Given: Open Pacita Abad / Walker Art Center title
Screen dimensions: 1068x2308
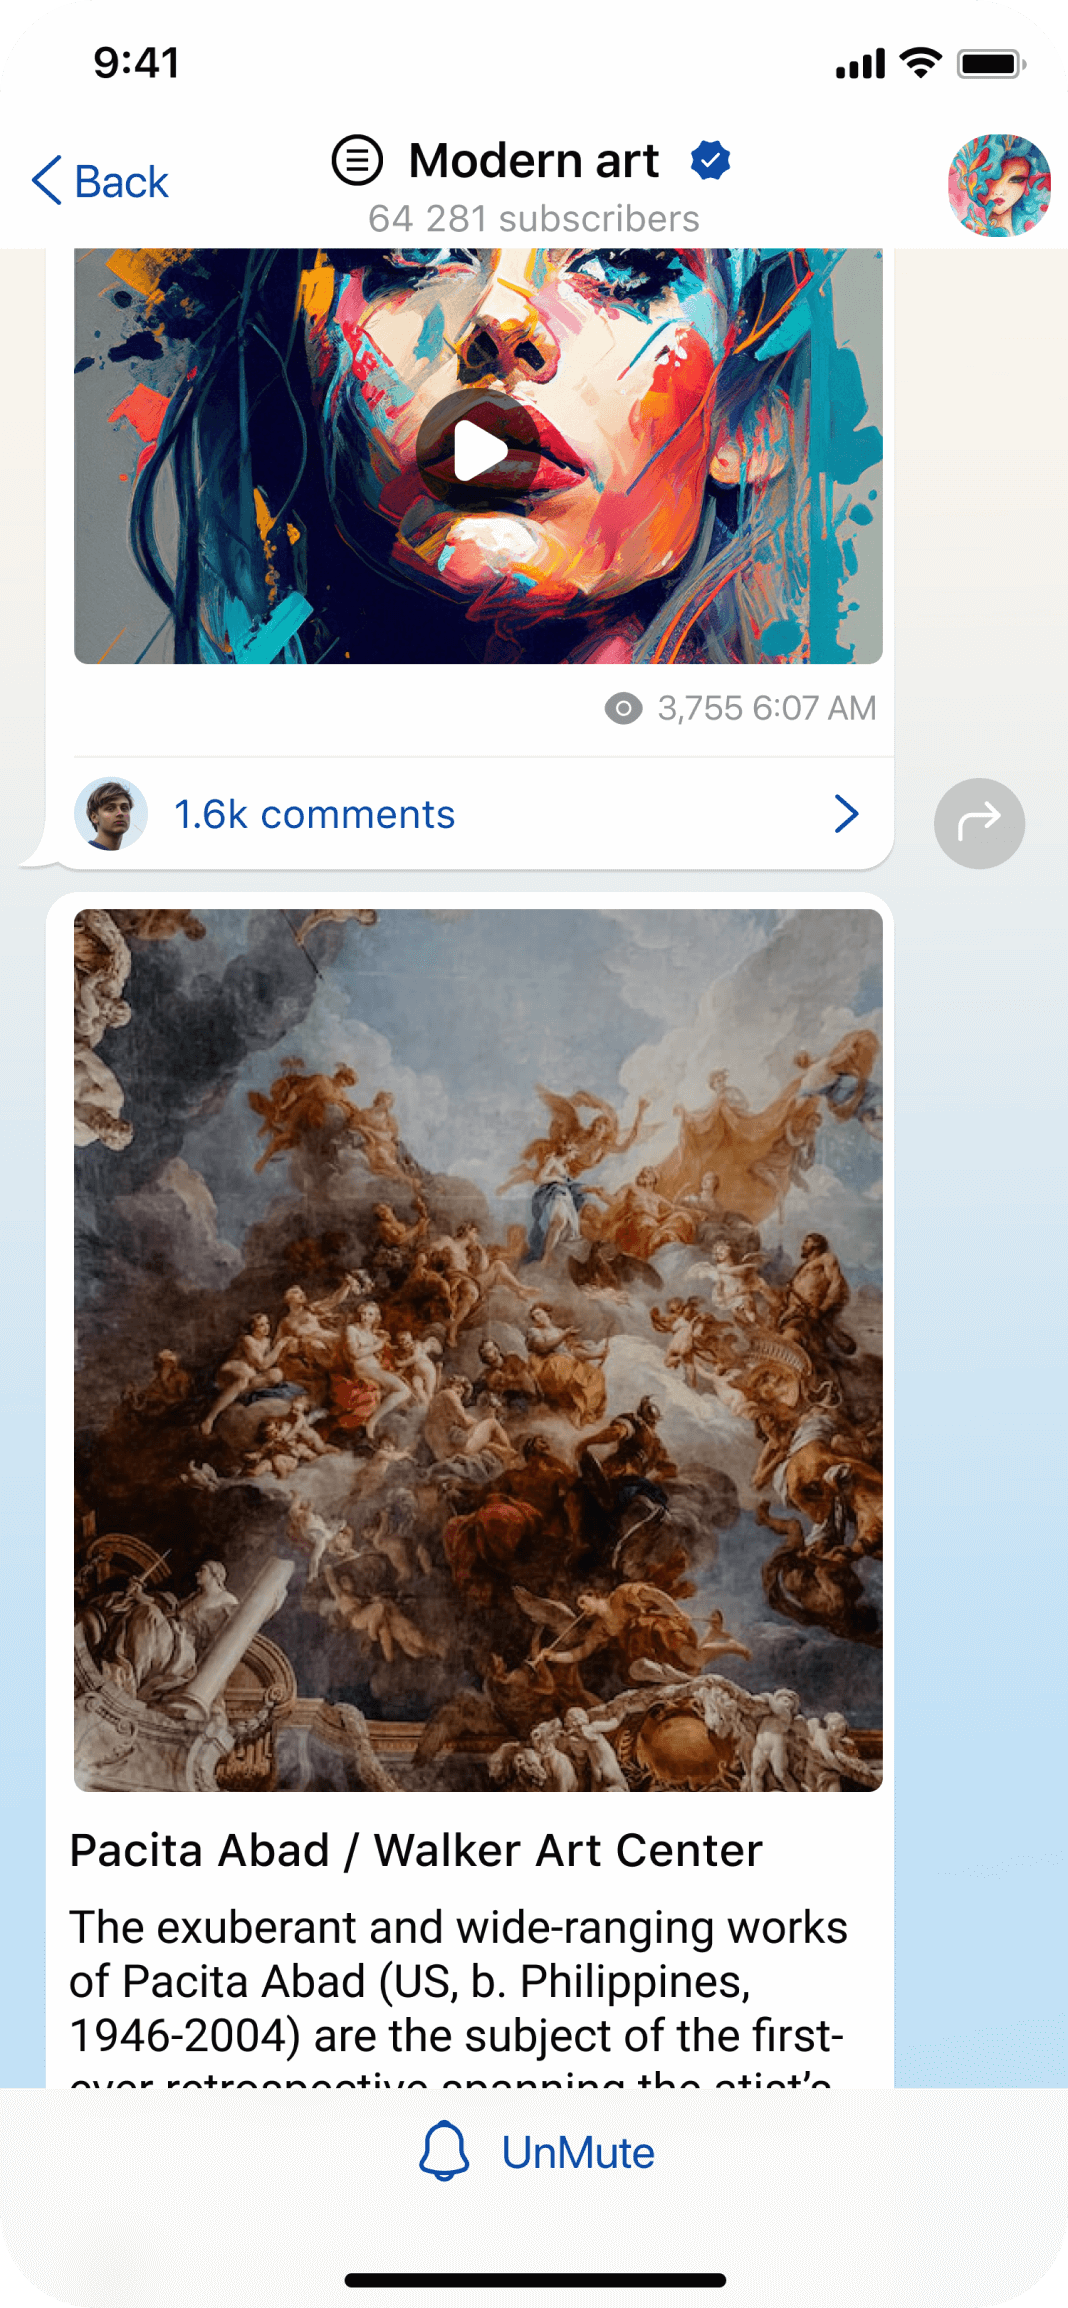Looking at the screenshot, I should [x=416, y=1851].
